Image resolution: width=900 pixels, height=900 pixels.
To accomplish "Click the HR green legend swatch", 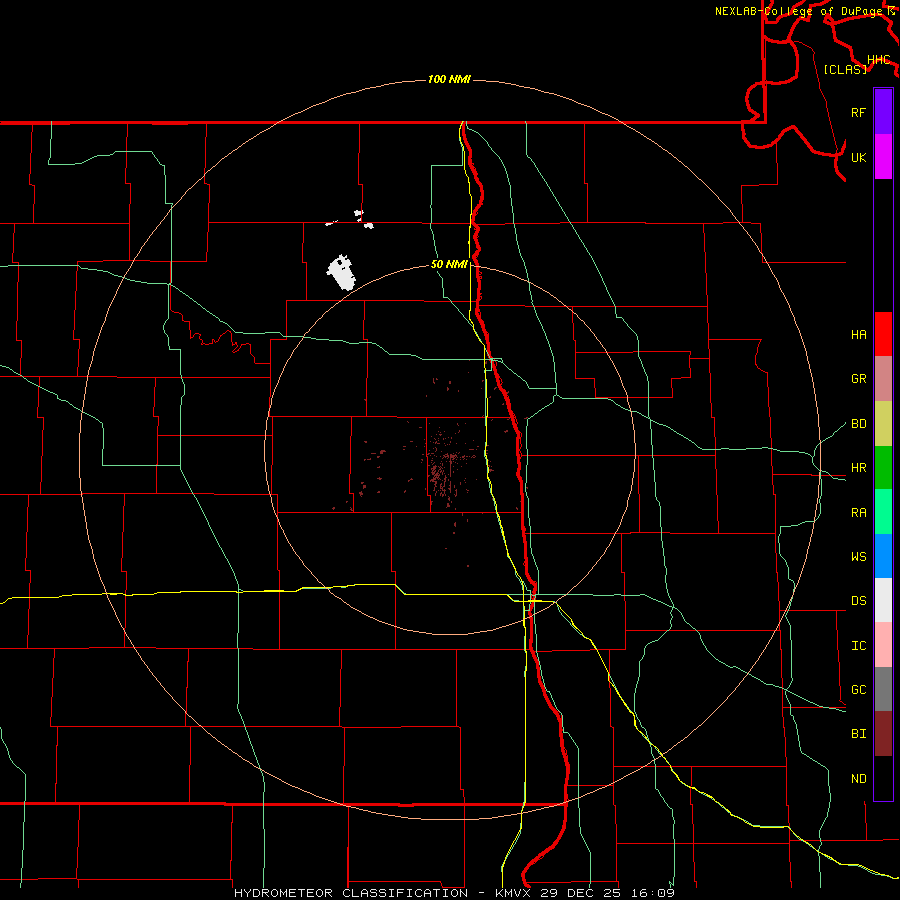I will (883, 468).
